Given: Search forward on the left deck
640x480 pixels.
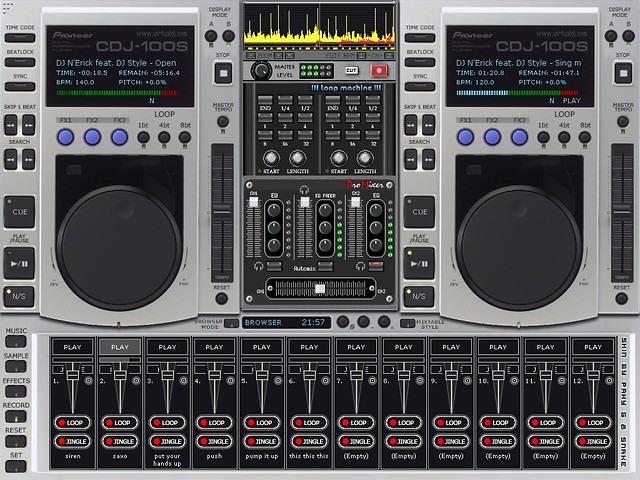Looking at the screenshot, I should point(29,159).
